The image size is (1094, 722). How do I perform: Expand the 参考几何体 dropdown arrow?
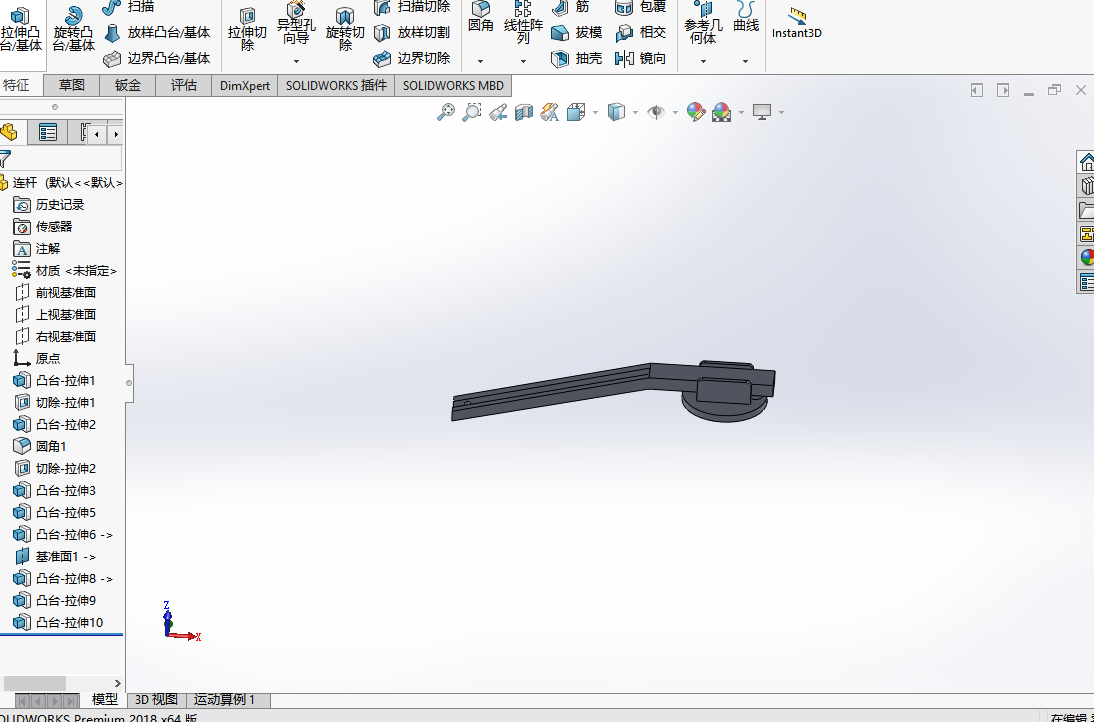pyautogui.click(x=703, y=61)
